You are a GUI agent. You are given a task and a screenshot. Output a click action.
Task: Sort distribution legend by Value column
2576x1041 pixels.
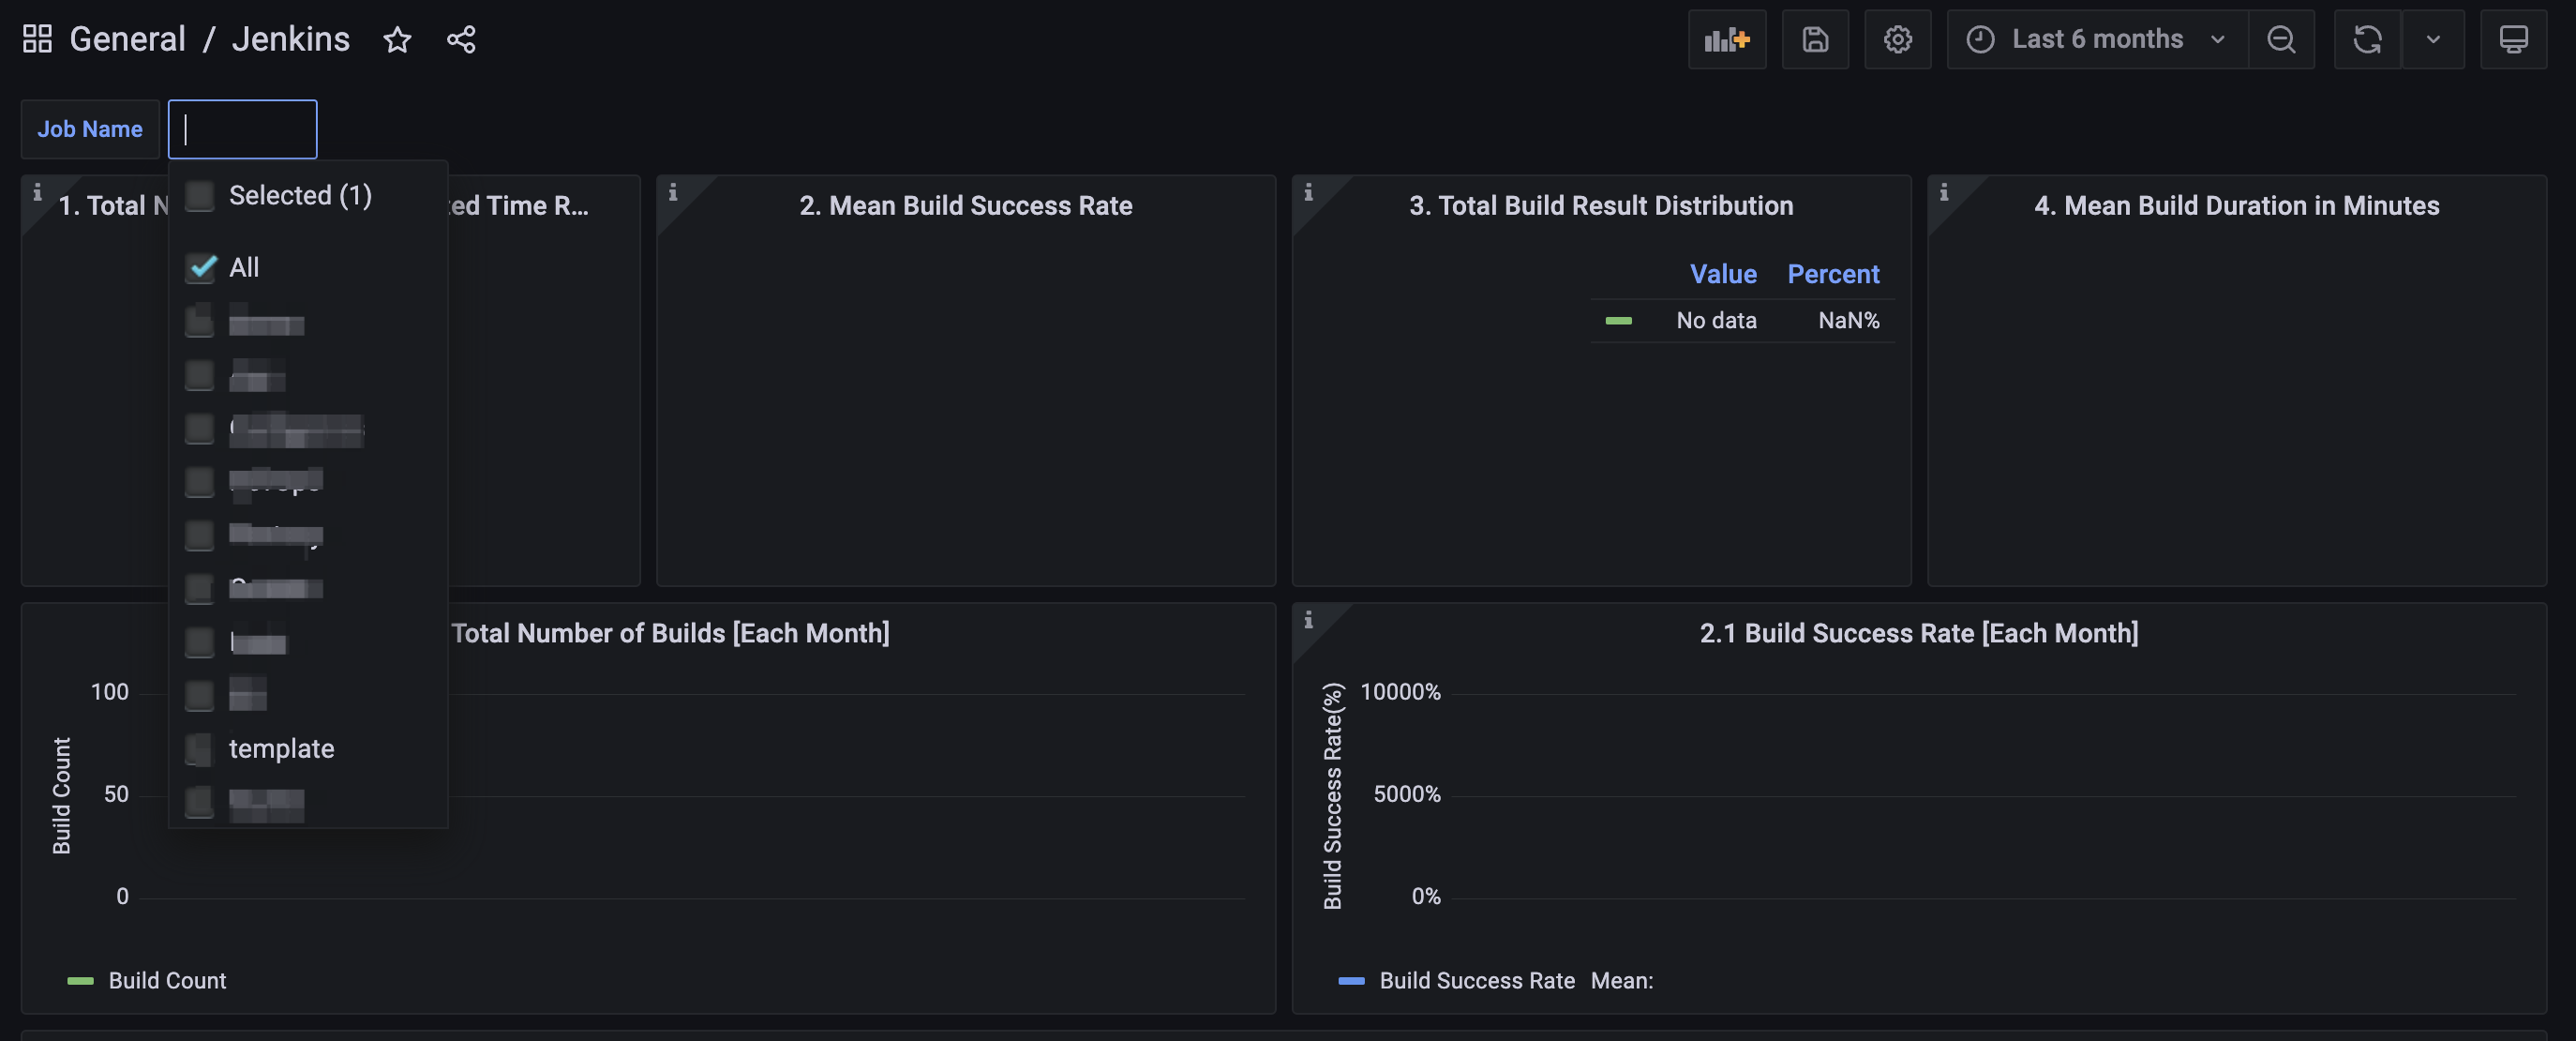tap(1722, 274)
